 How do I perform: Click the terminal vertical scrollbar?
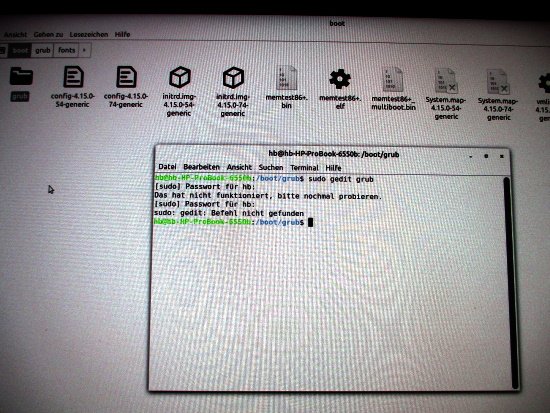pyautogui.click(x=510, y=282)
